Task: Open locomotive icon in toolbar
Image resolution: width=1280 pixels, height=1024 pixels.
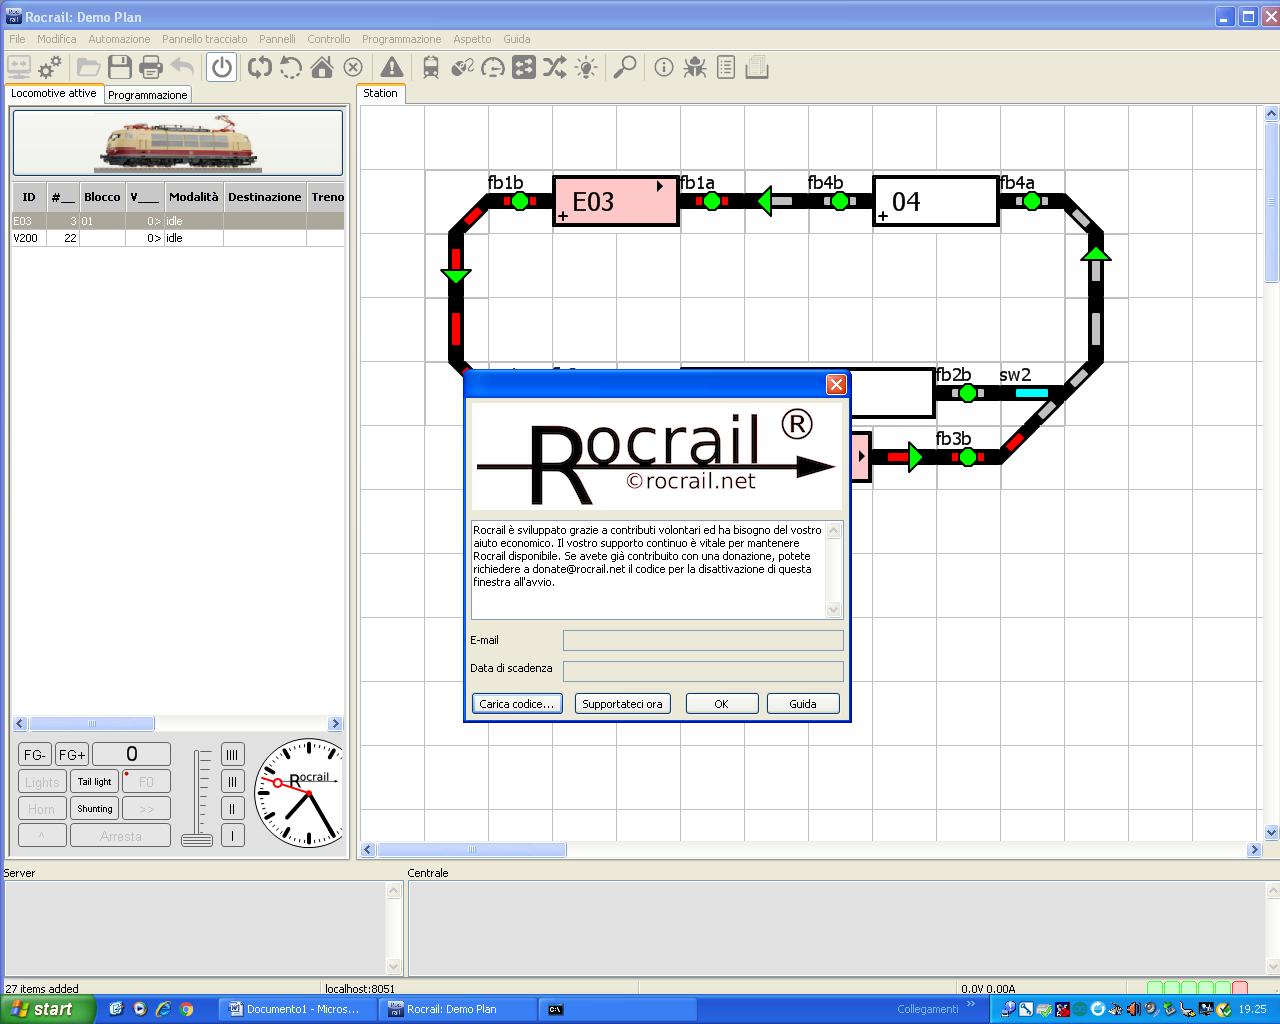Action: pyautogui.click(x=431, y=67)
